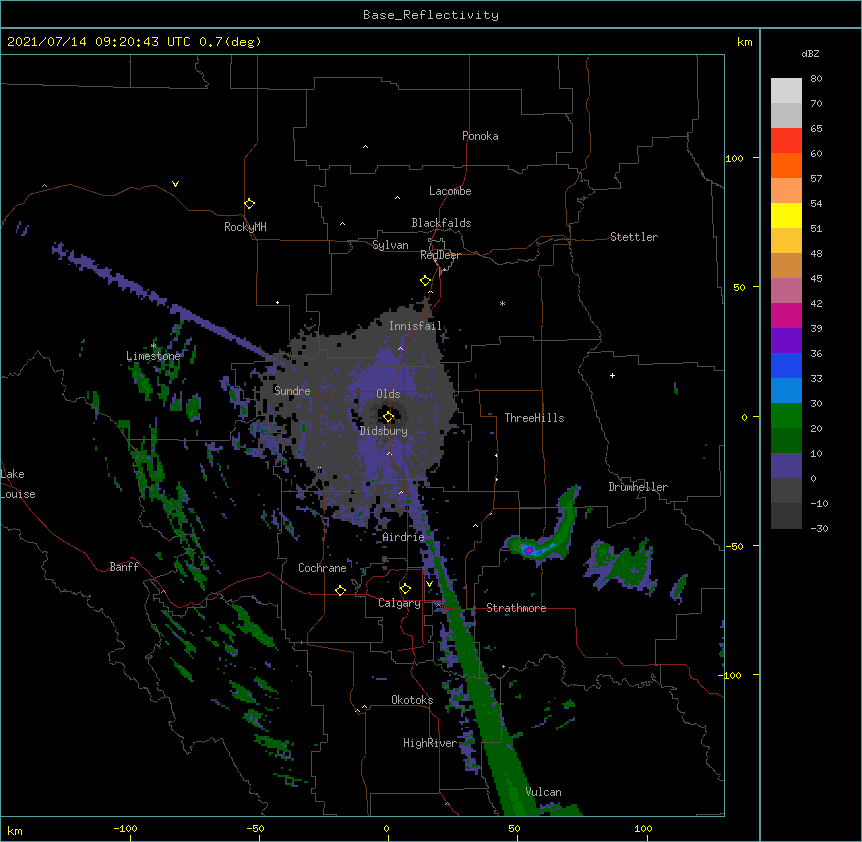Click the Stettler city label
Viewport: 862px width, 842px height.
[633, 237]
